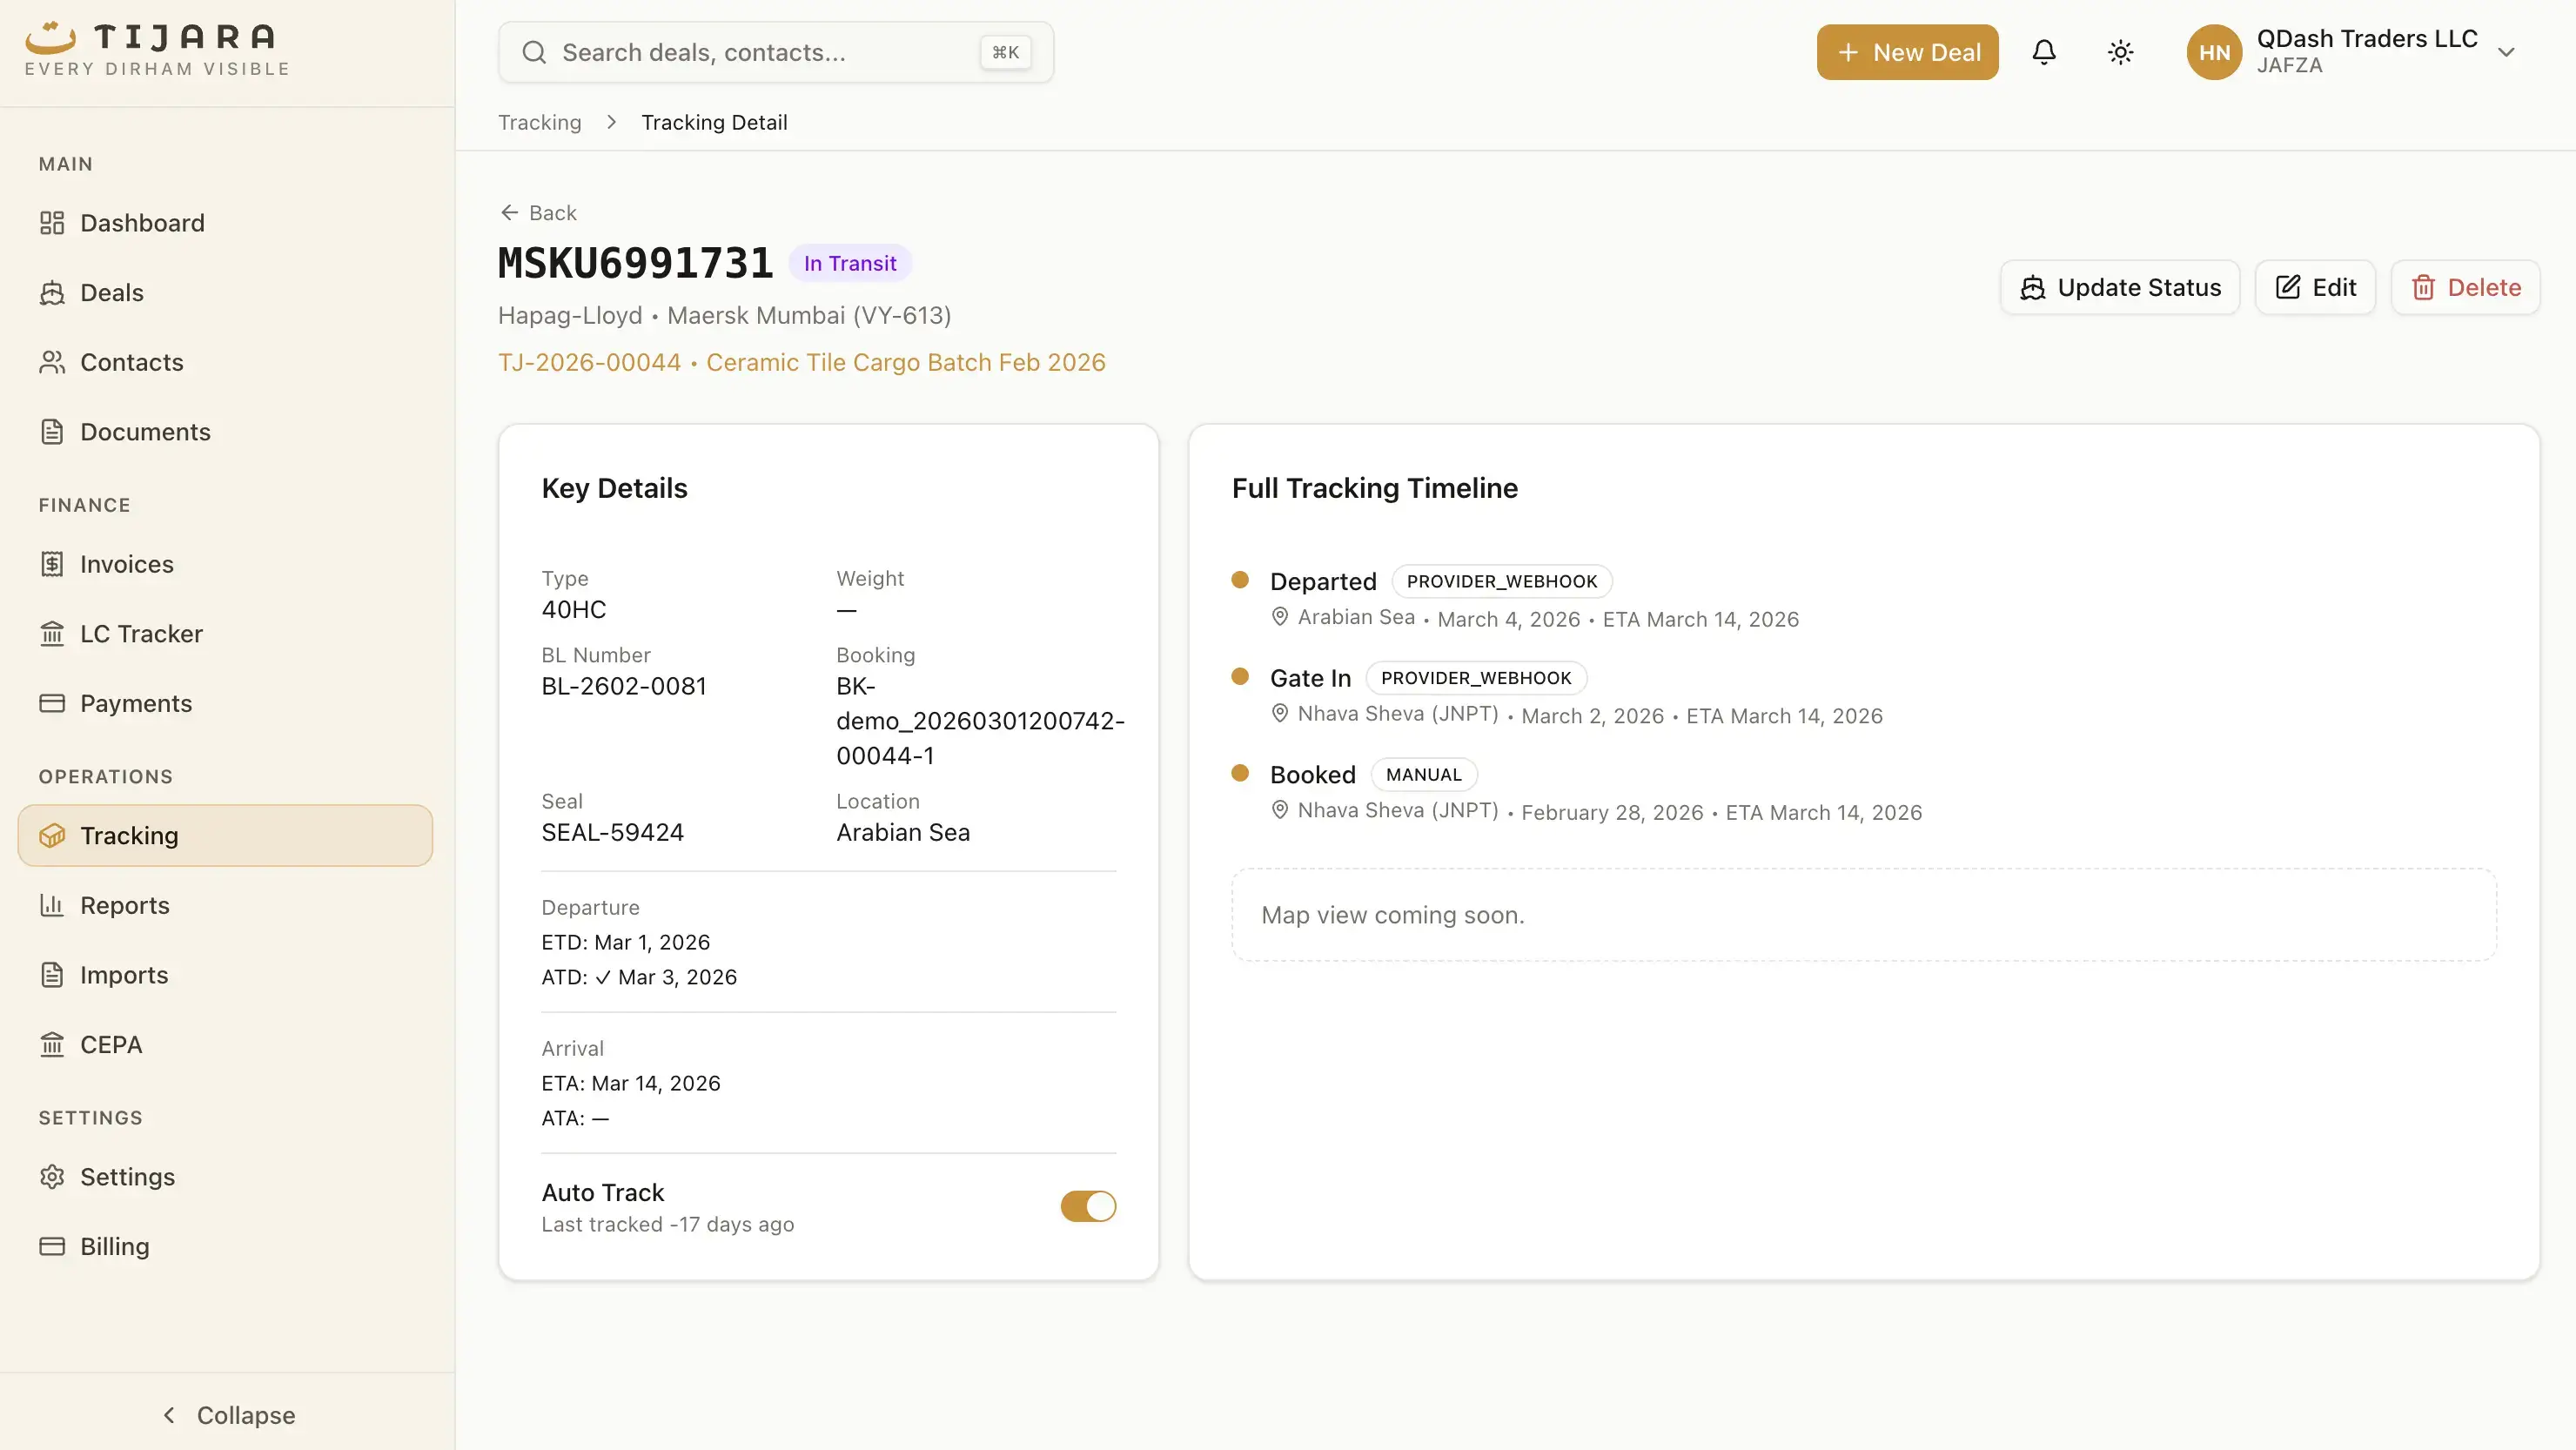Open Contacts from the sidebar
This screenshot has width=2576, height=1450.
click(131, 361)
